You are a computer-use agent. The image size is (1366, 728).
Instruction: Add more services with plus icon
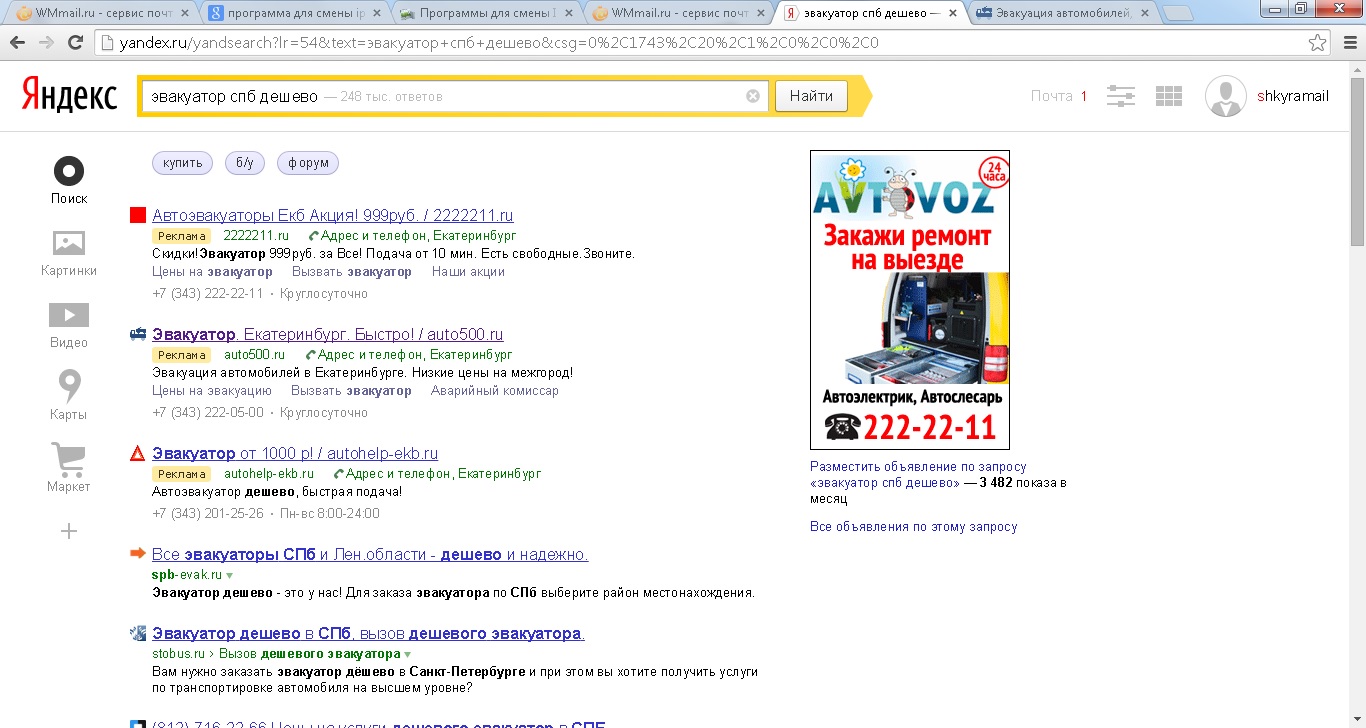[69, 531]
